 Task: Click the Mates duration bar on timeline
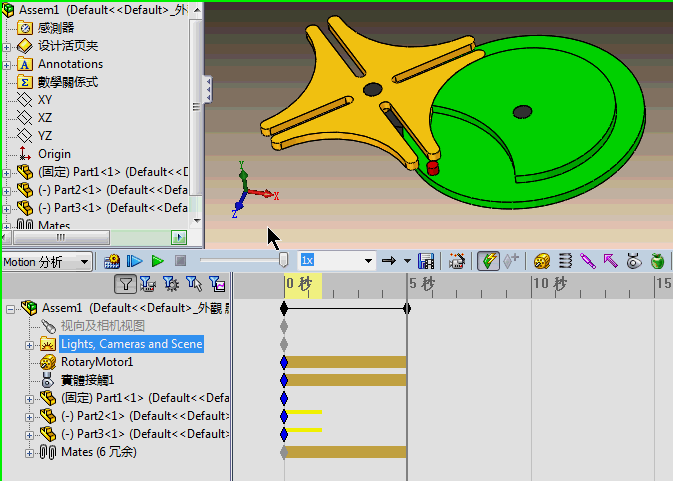[x=346, y=452]
